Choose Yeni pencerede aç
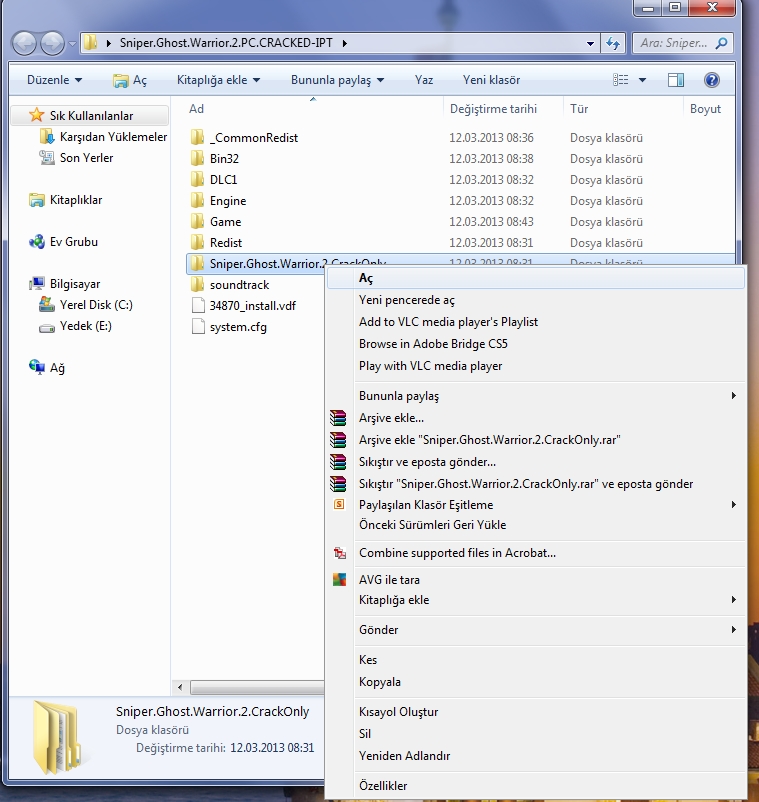The width and height of the screenshot is (759, 802). (x=535, y=300)
